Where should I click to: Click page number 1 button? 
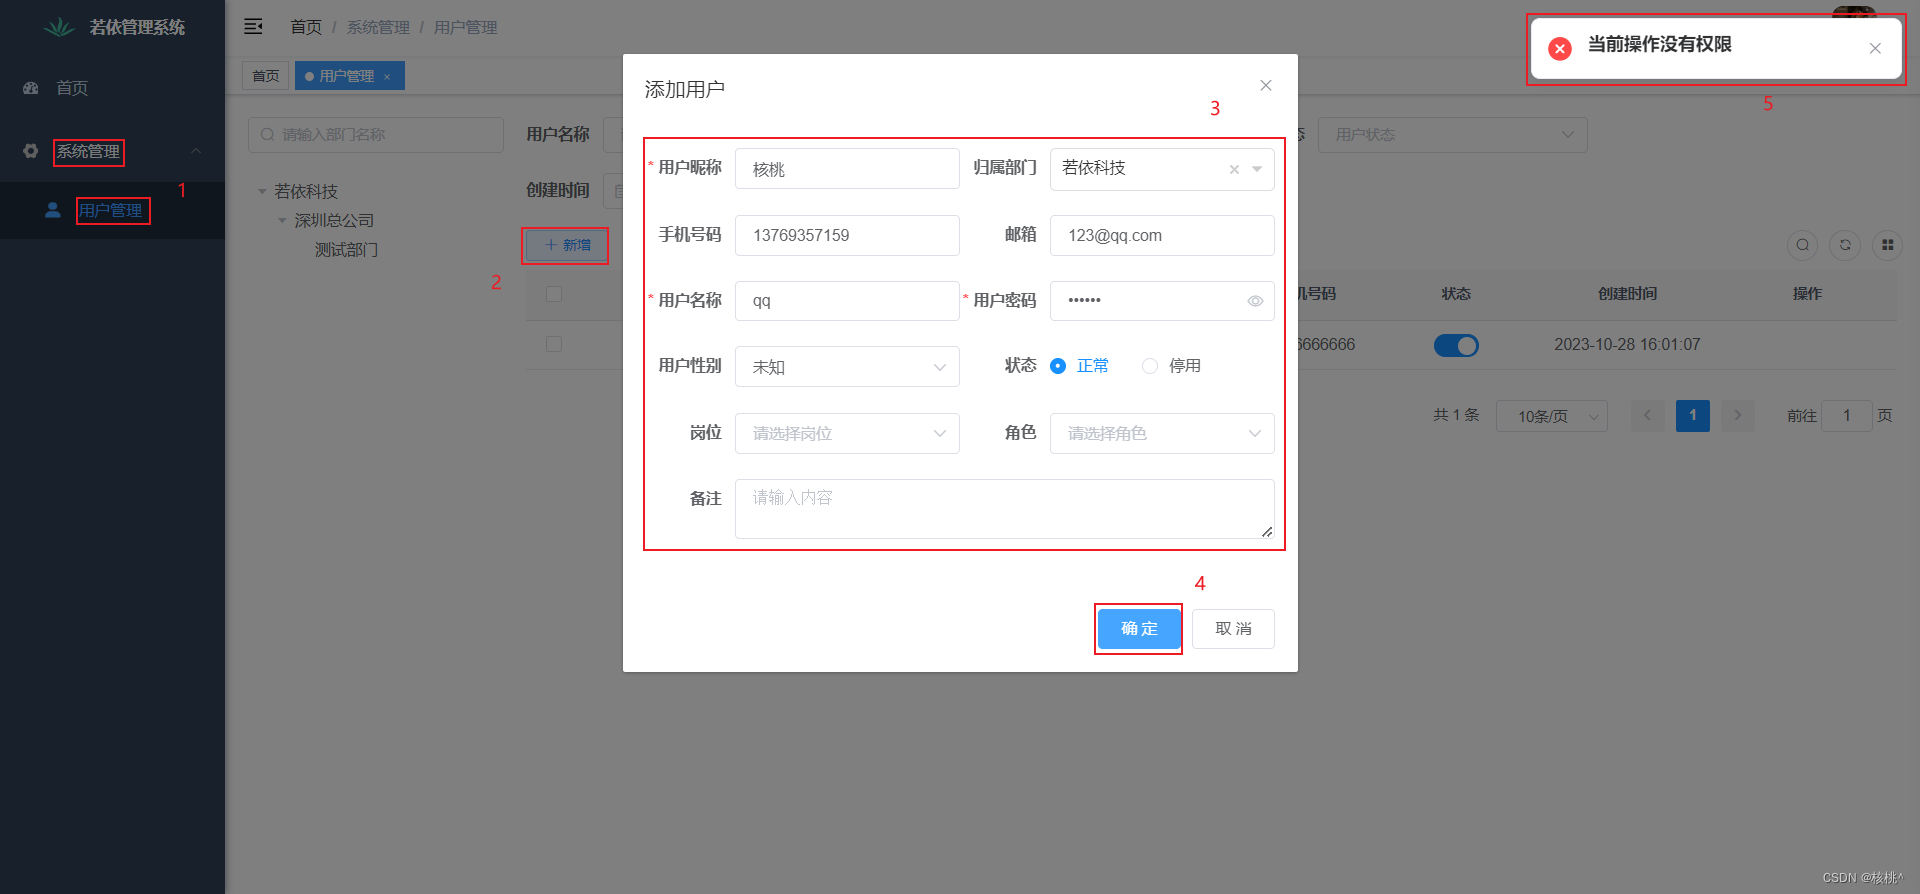(1693, 415)
